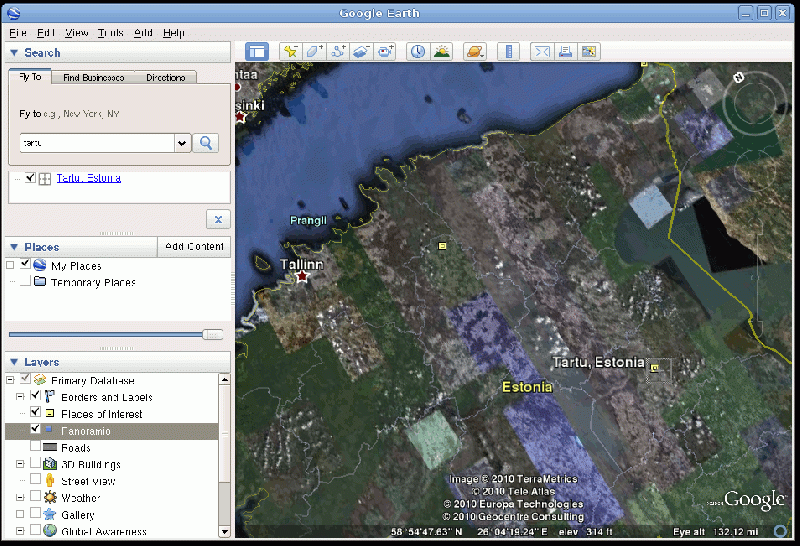The image size is (800, 546).
Task: Uncheck the Panoramio layer
Action: pos(35,429)
